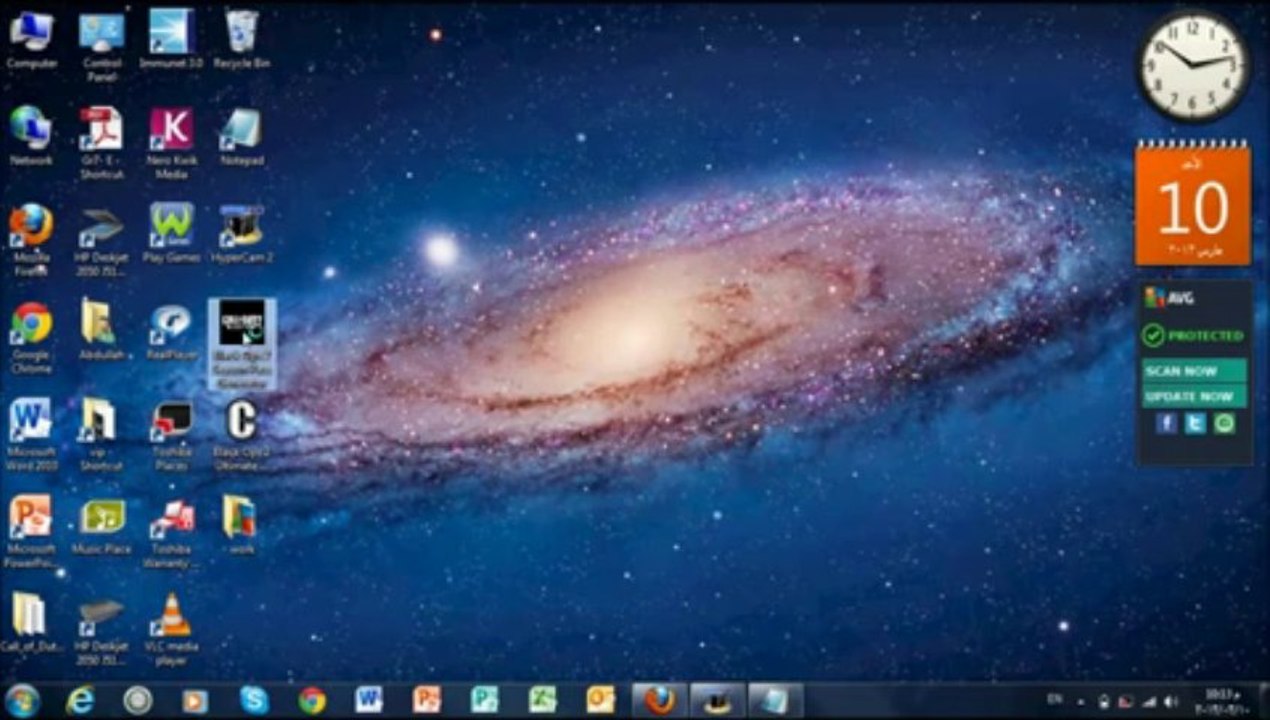Screen dimensions: 1270x720
Task: Open the Computer desktop icon
Action: point(31,40)
